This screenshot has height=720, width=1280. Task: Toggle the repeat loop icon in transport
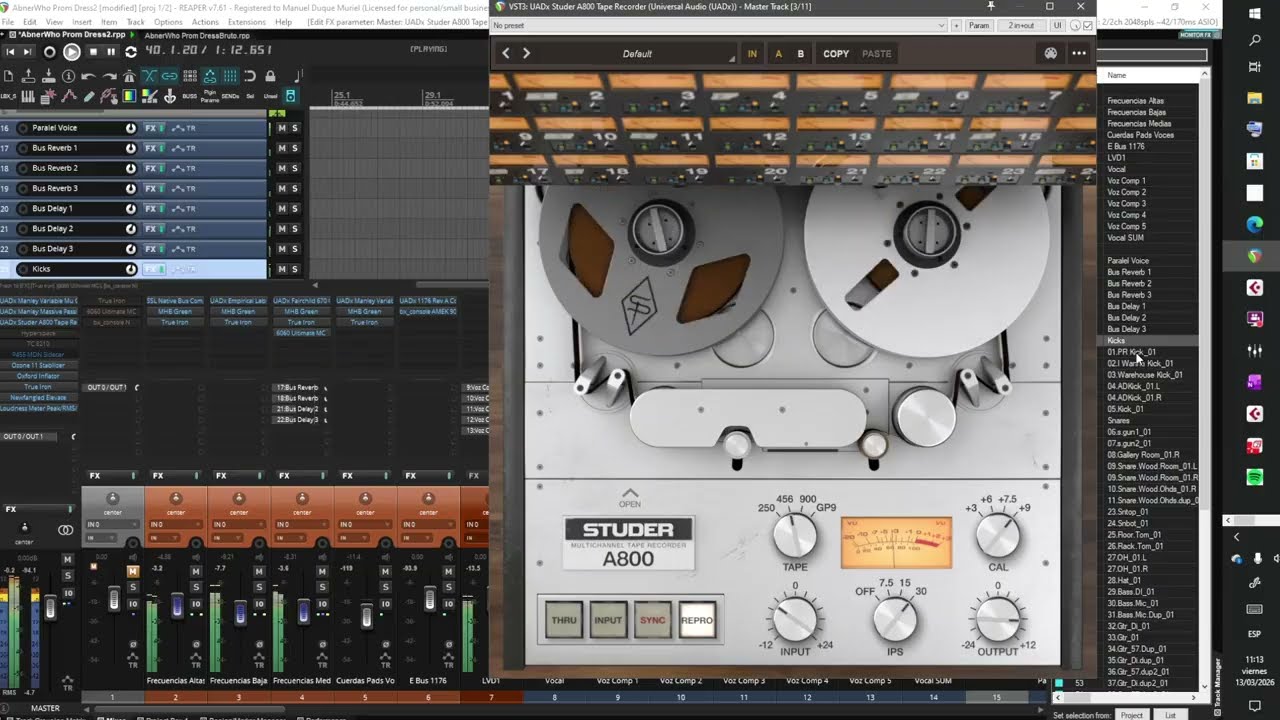tap(131, 52)
